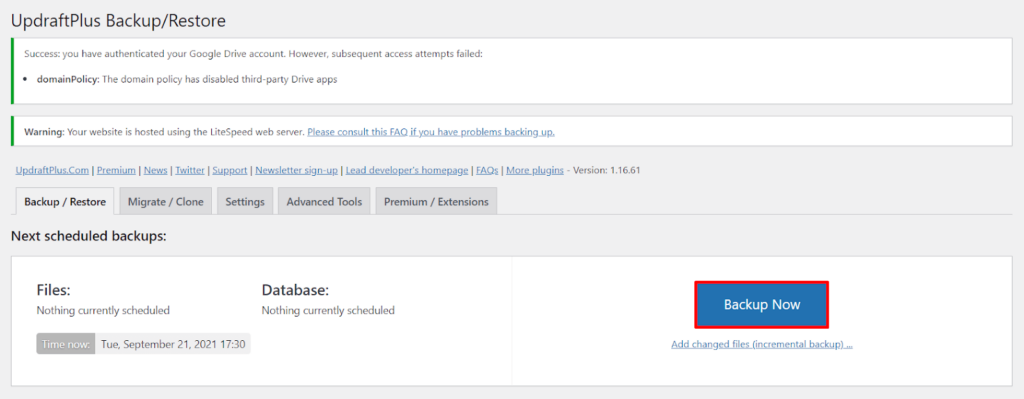Visit the Twitter link

click(190, 170)
